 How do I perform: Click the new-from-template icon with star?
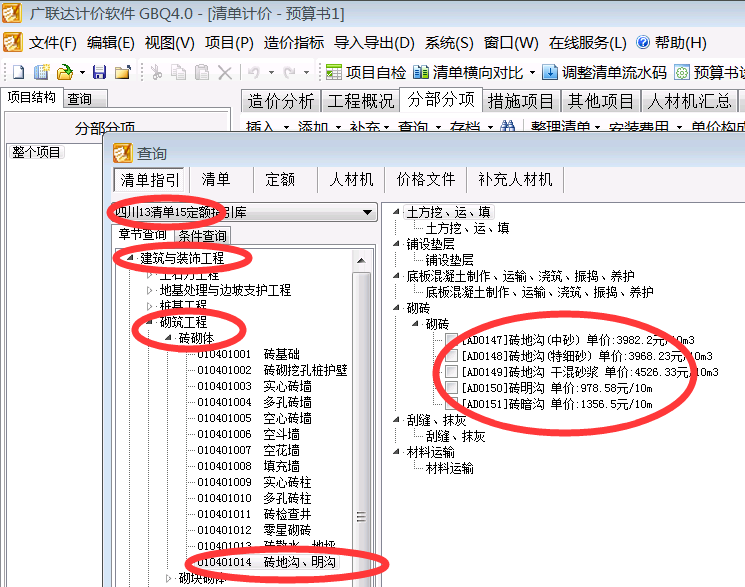click(x=41, y=72)
